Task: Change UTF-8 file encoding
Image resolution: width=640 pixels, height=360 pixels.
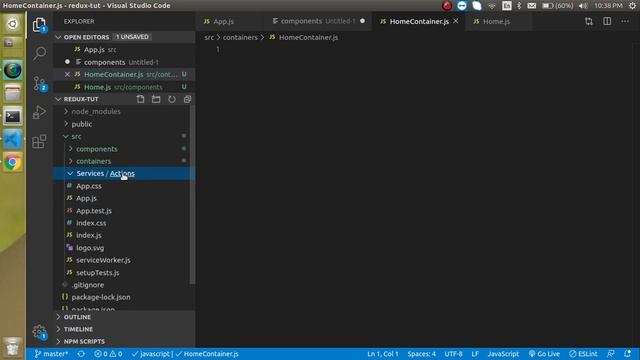Action: coord(453,354)
